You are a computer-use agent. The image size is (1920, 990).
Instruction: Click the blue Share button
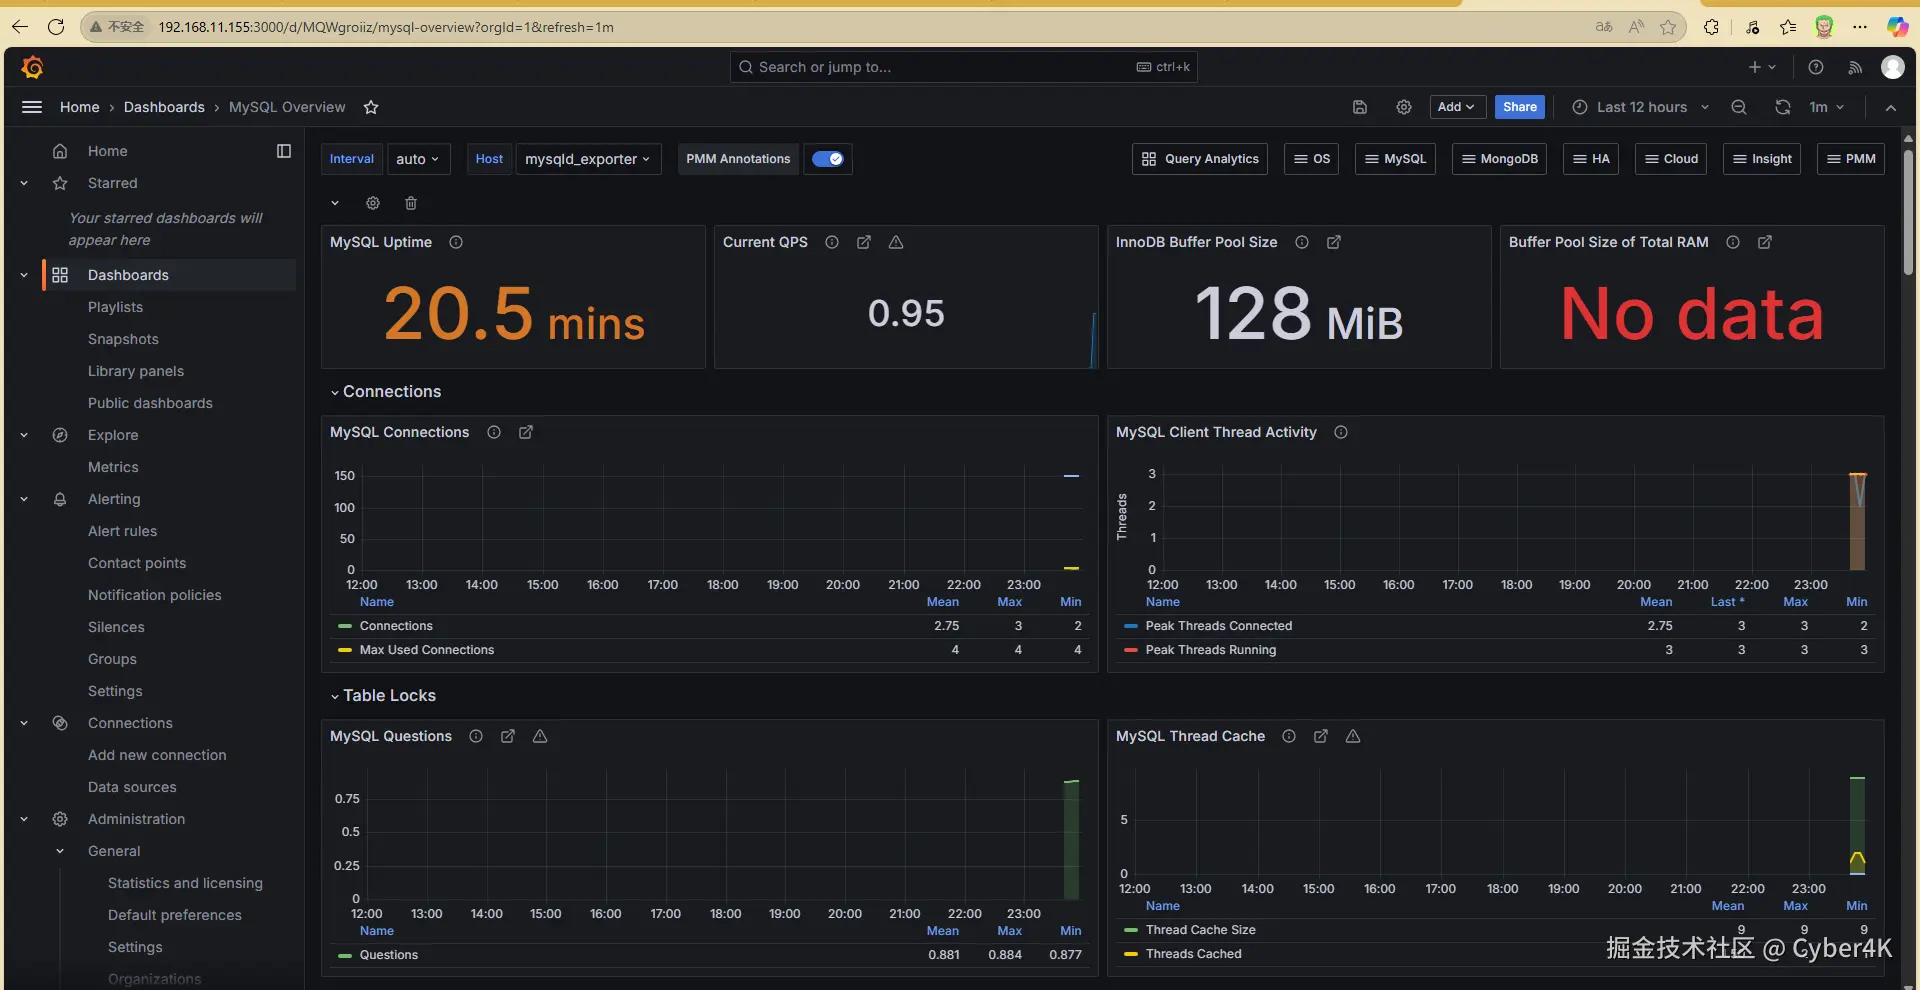(x=1519, y=107)
